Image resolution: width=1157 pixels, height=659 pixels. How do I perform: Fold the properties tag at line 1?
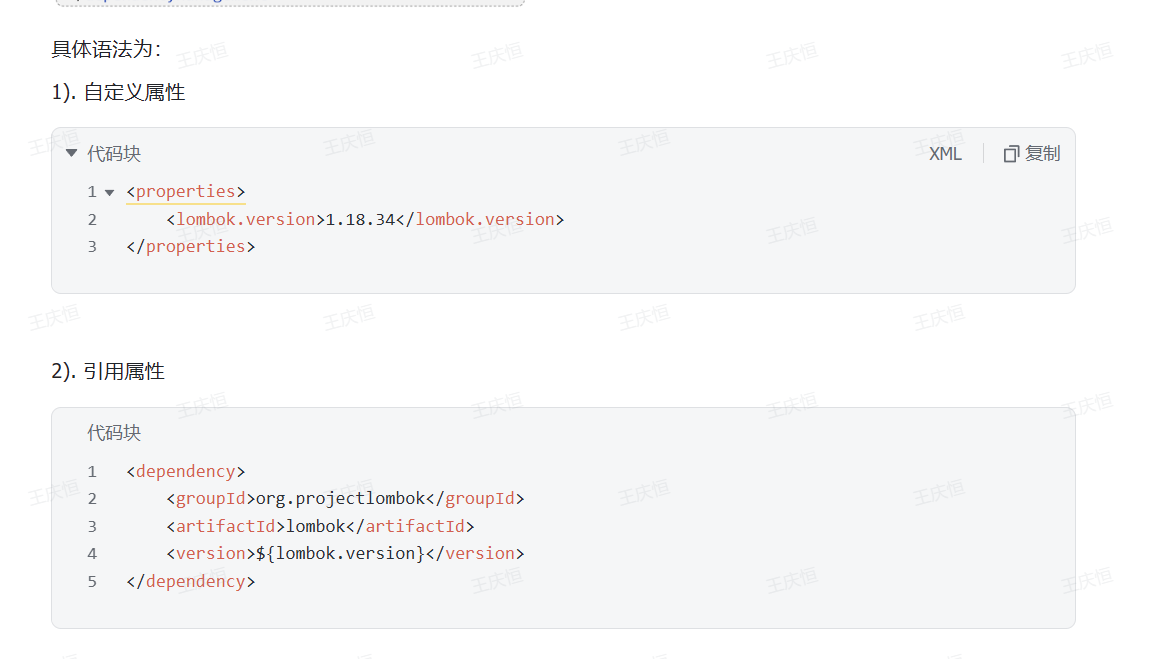(x=109, y=192)
